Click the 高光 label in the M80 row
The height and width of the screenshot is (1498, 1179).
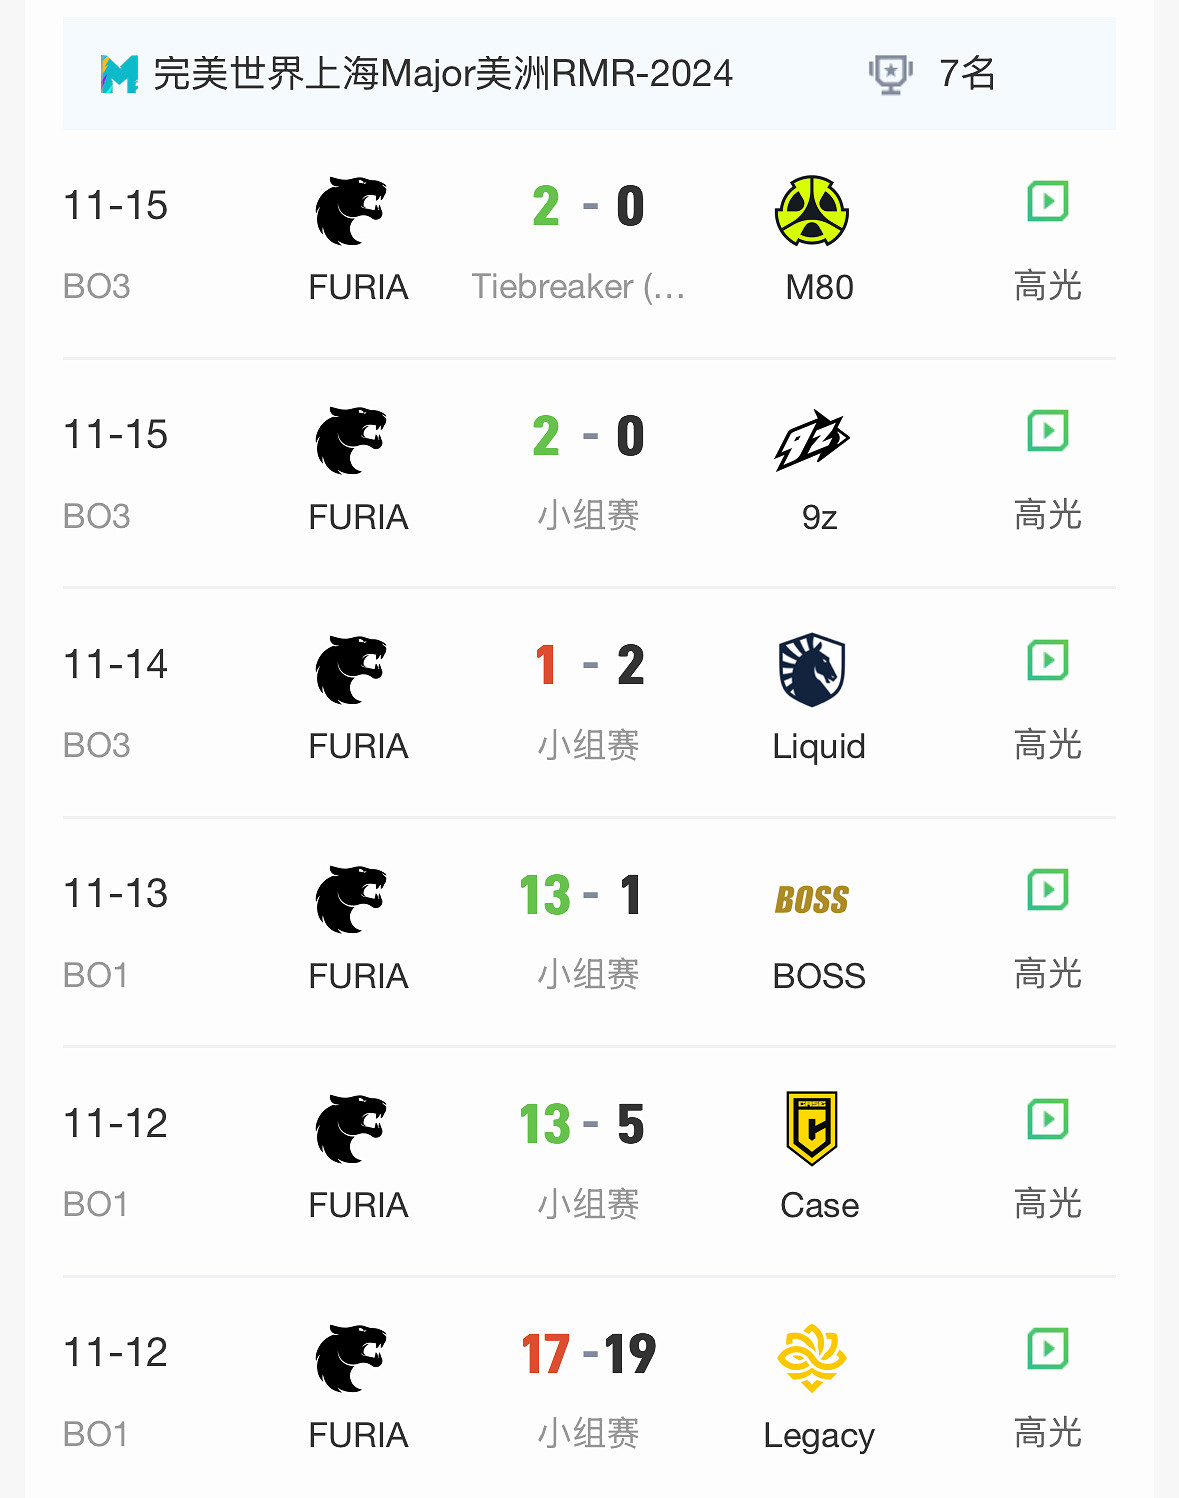tap(1048, 286)
